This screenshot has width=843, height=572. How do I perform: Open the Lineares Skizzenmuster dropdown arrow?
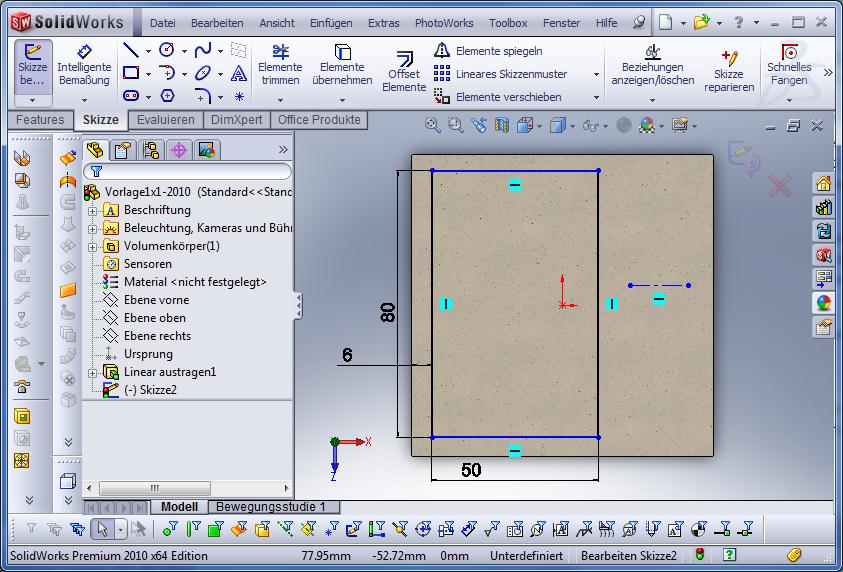pyautogui.click(x=596, y=74)
